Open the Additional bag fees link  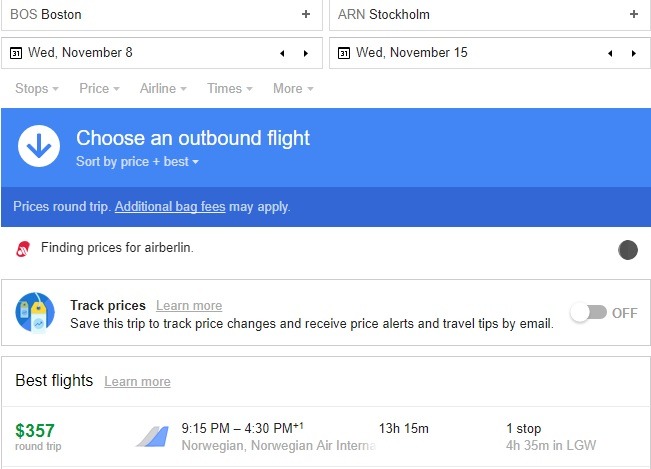point(171,207)
